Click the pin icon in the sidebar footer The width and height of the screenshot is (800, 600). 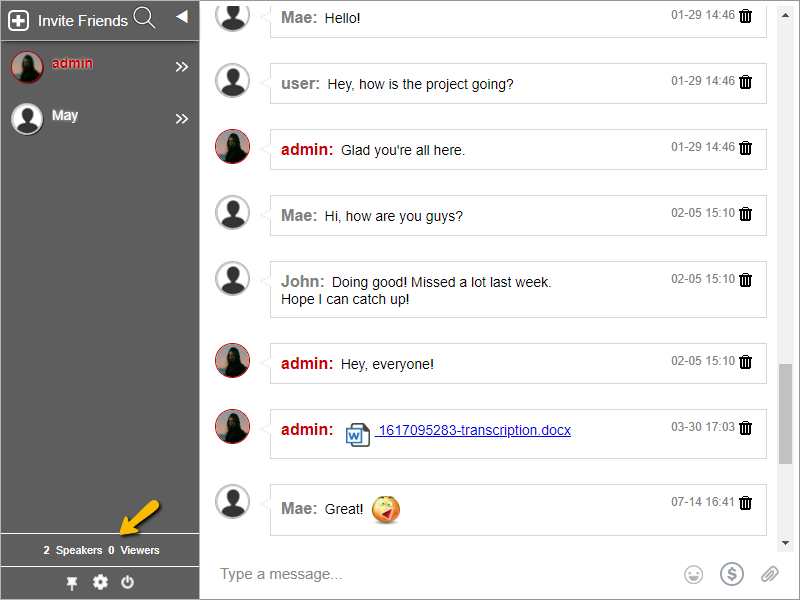[72, 583]
